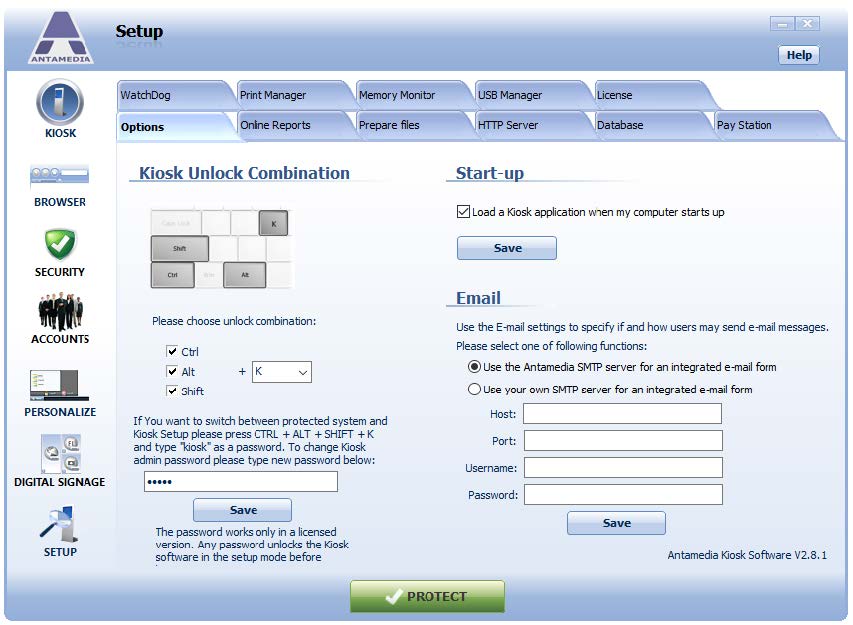
Task: Switch to the Online Reports tab
Action: pyautogui.click(x=293, y=126)
